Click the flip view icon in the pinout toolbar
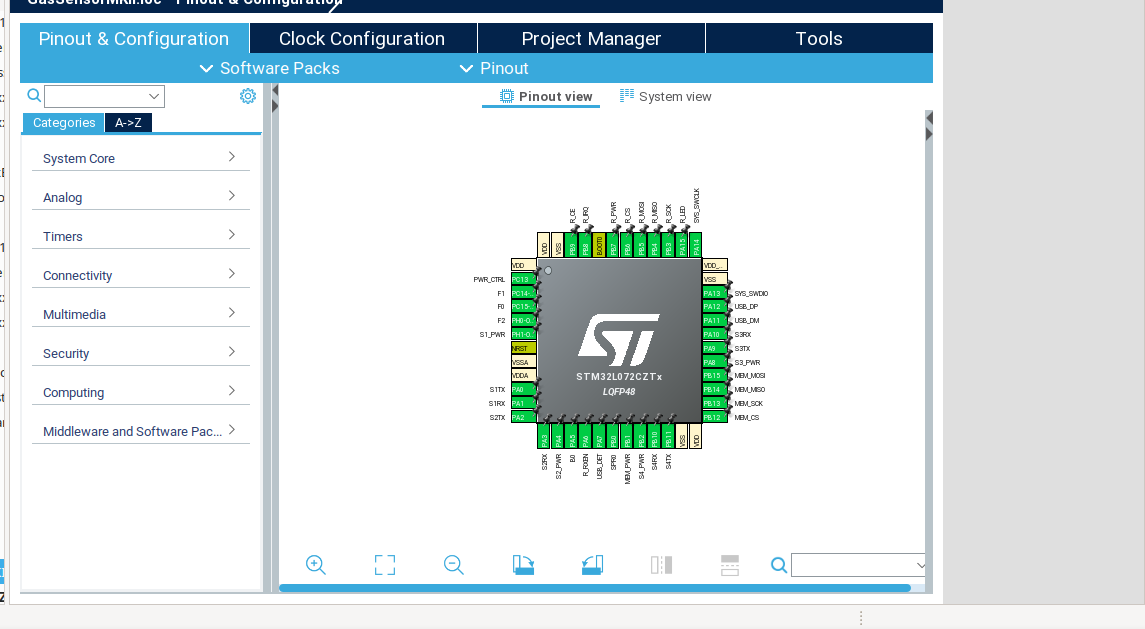The height and width of the screenshot is (629, 1145). 661,565
